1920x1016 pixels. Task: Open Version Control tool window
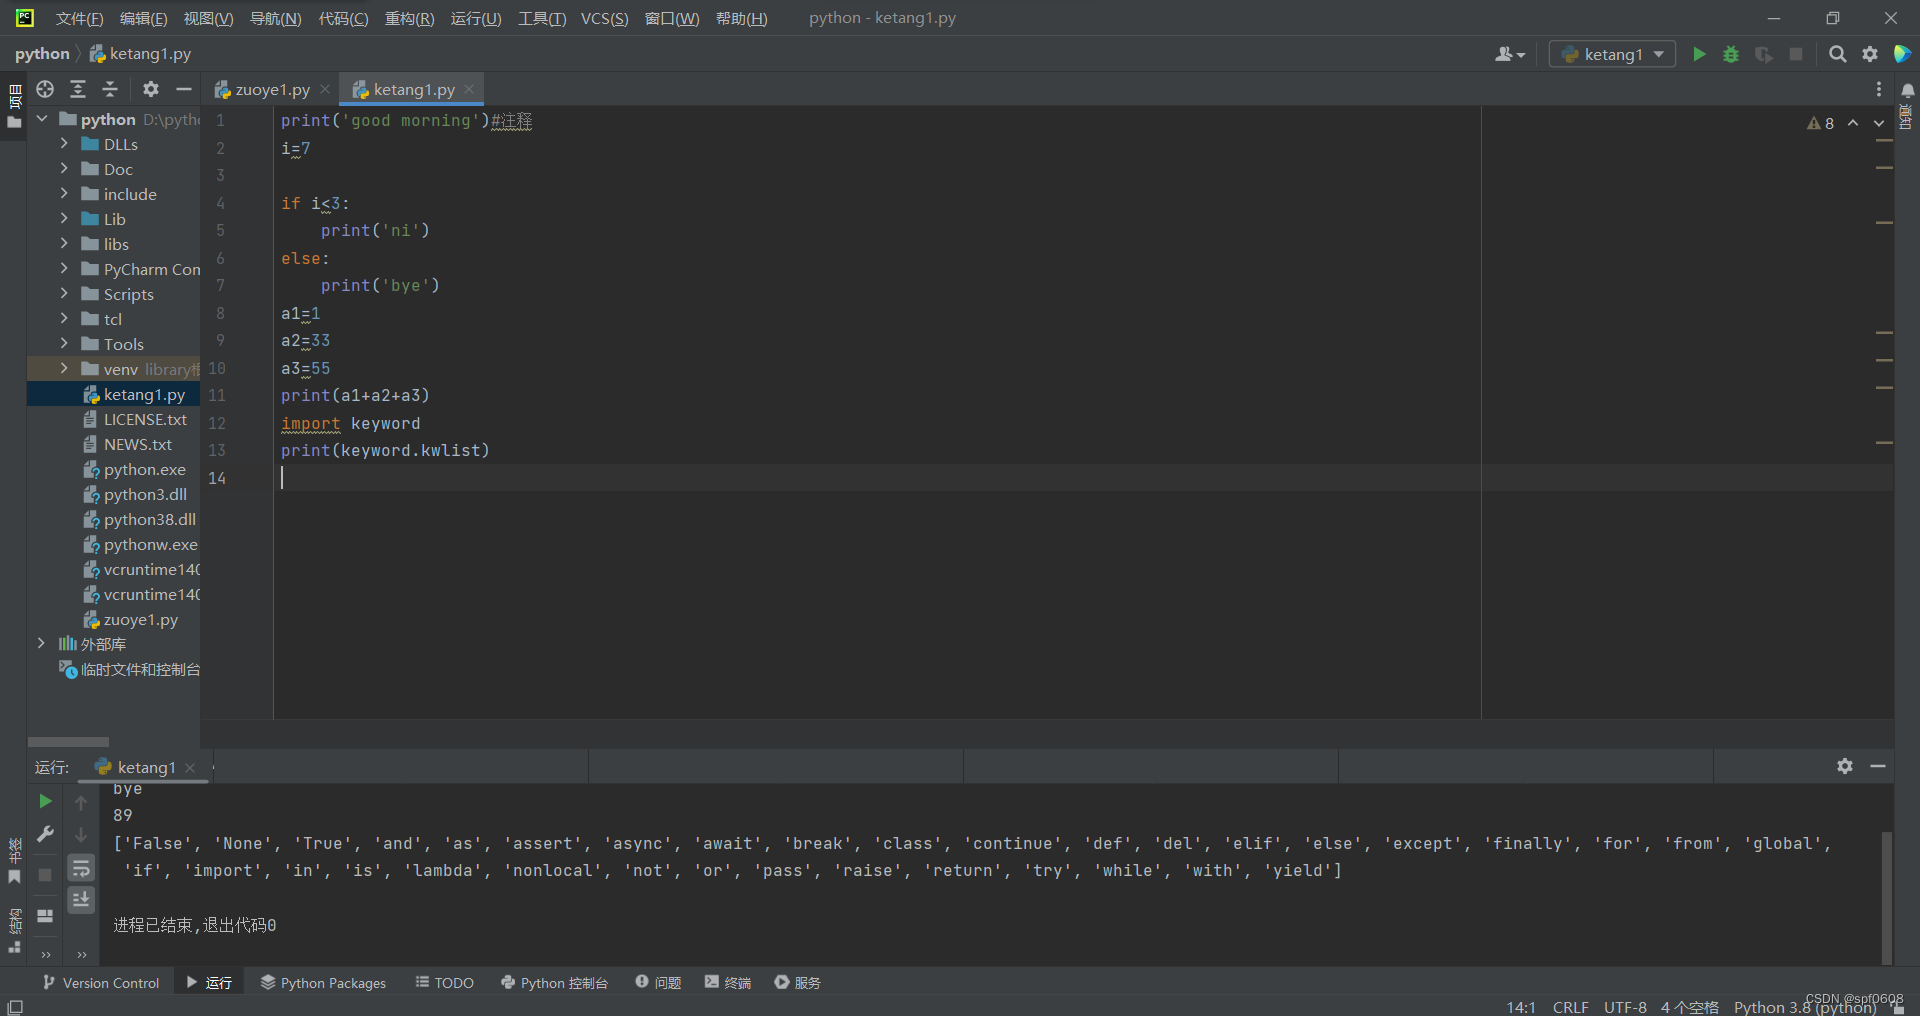pyautogui.click(x=101, y=983)
